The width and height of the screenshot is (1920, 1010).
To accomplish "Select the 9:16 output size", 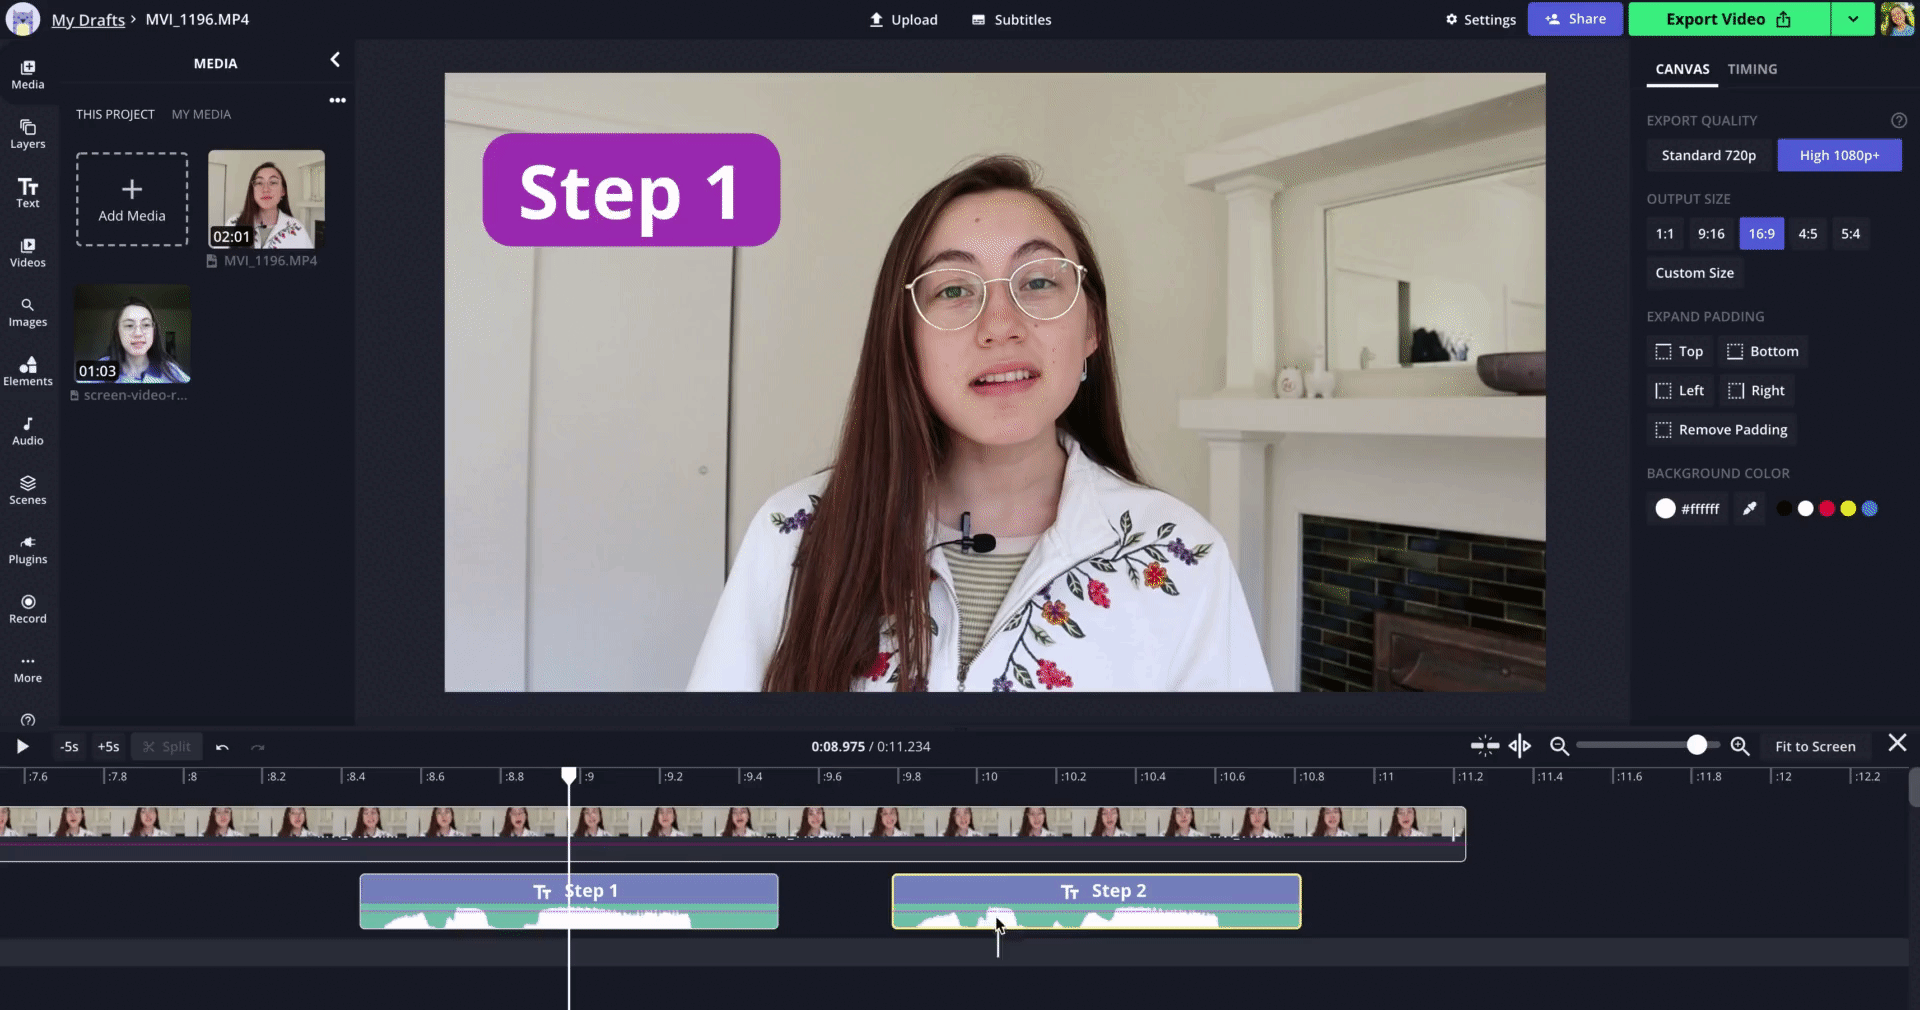I will point(1710,234).
